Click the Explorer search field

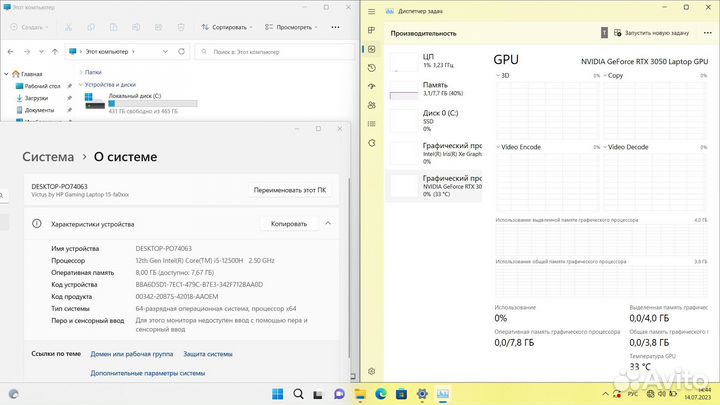coord(275,52)
